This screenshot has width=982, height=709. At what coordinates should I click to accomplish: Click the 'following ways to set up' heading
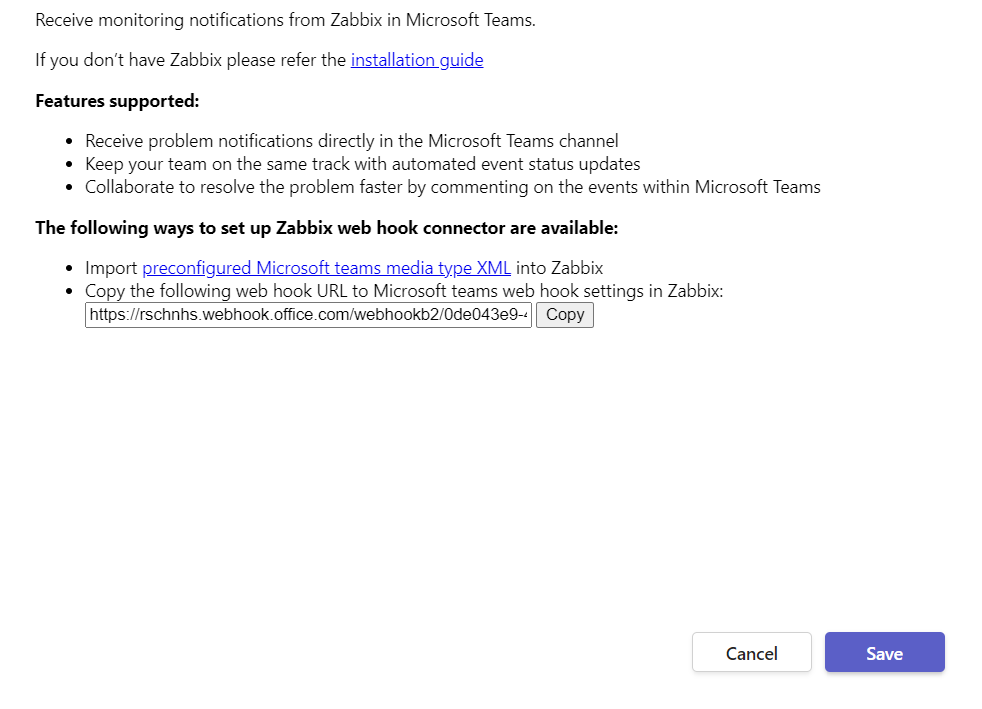pyautogui.click(x=326, y=228)
